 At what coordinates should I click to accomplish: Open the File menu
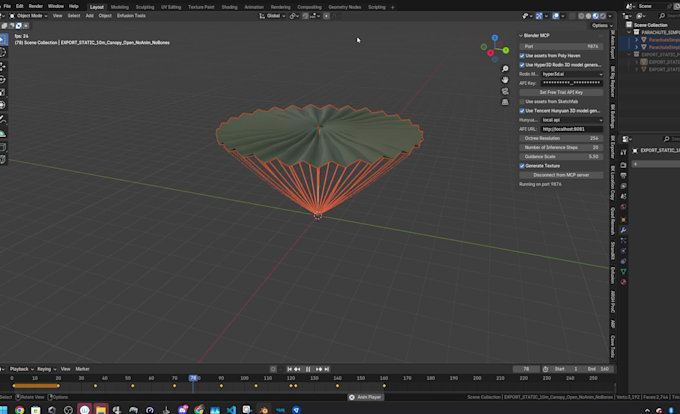coord(7,7)
